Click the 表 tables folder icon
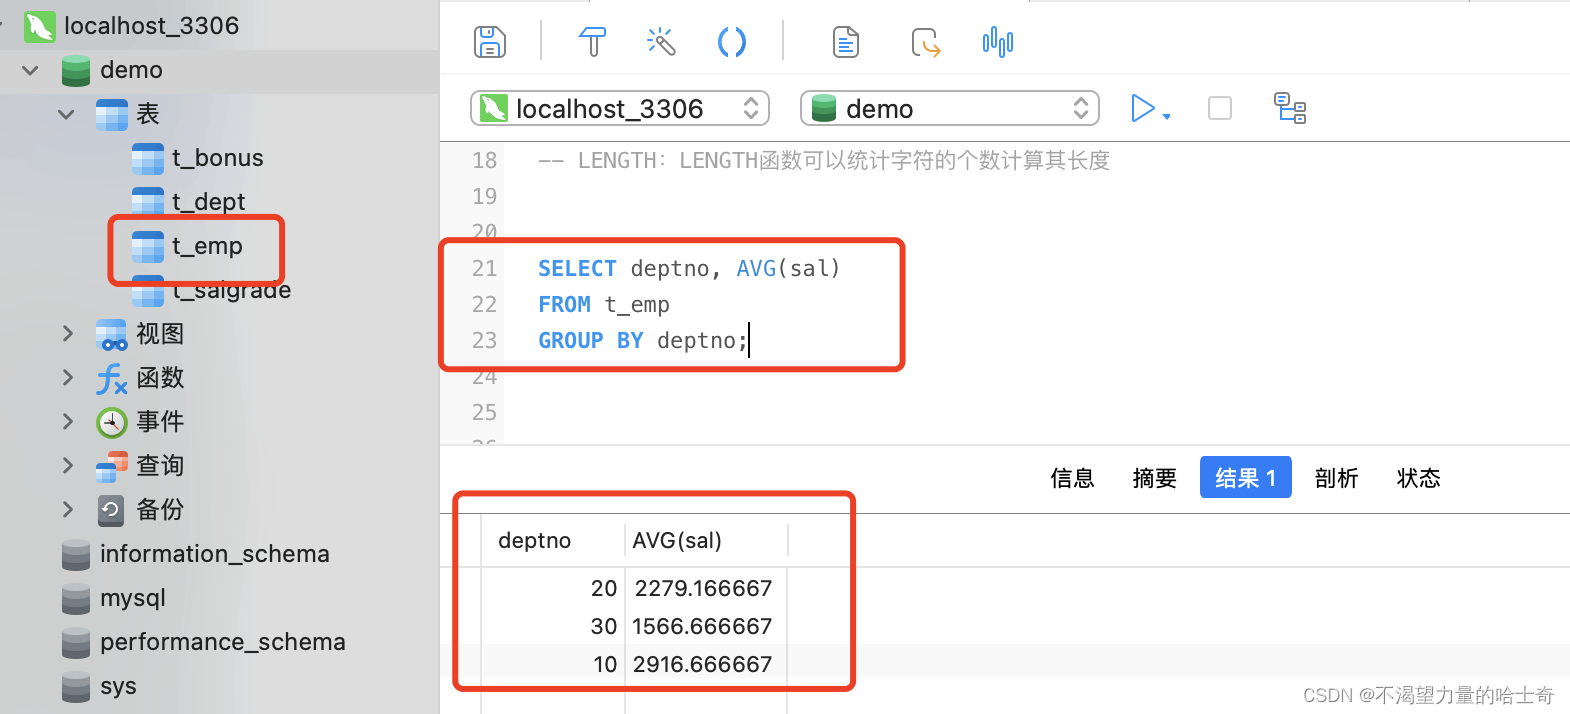 (111, 114)
